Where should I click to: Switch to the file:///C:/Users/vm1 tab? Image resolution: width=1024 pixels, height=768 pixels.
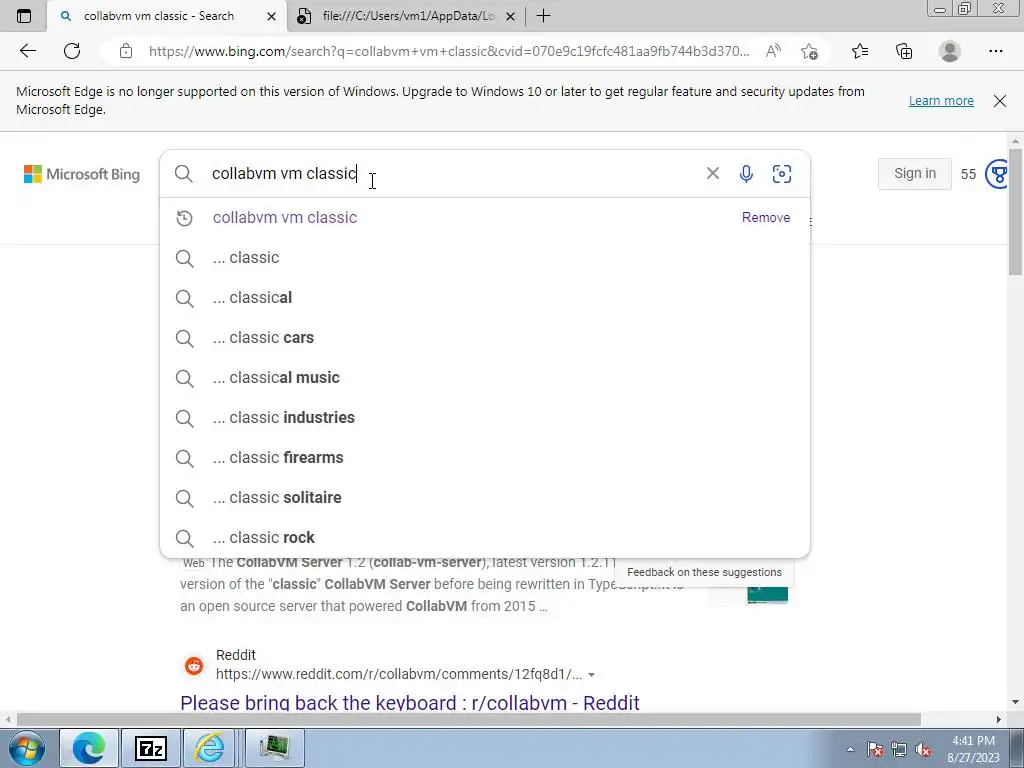[406, 16]
